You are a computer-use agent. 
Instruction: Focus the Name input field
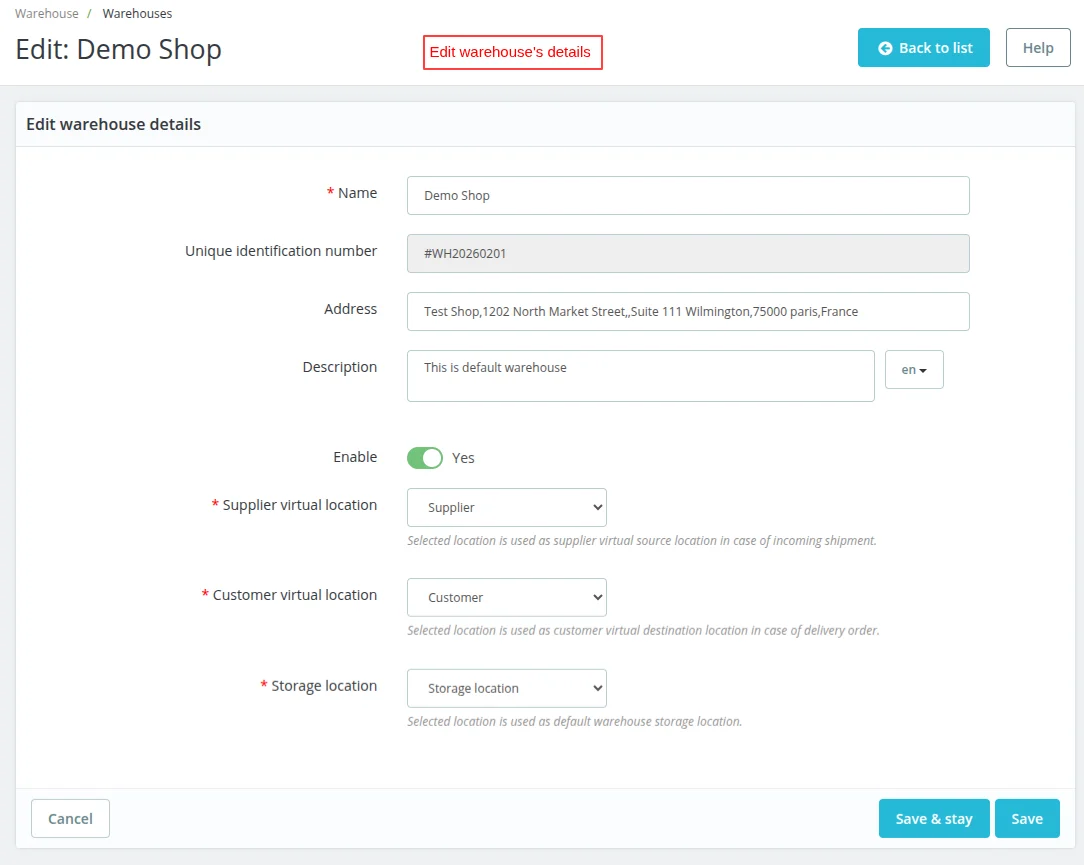pyautogui.click(x=688, y=196)
